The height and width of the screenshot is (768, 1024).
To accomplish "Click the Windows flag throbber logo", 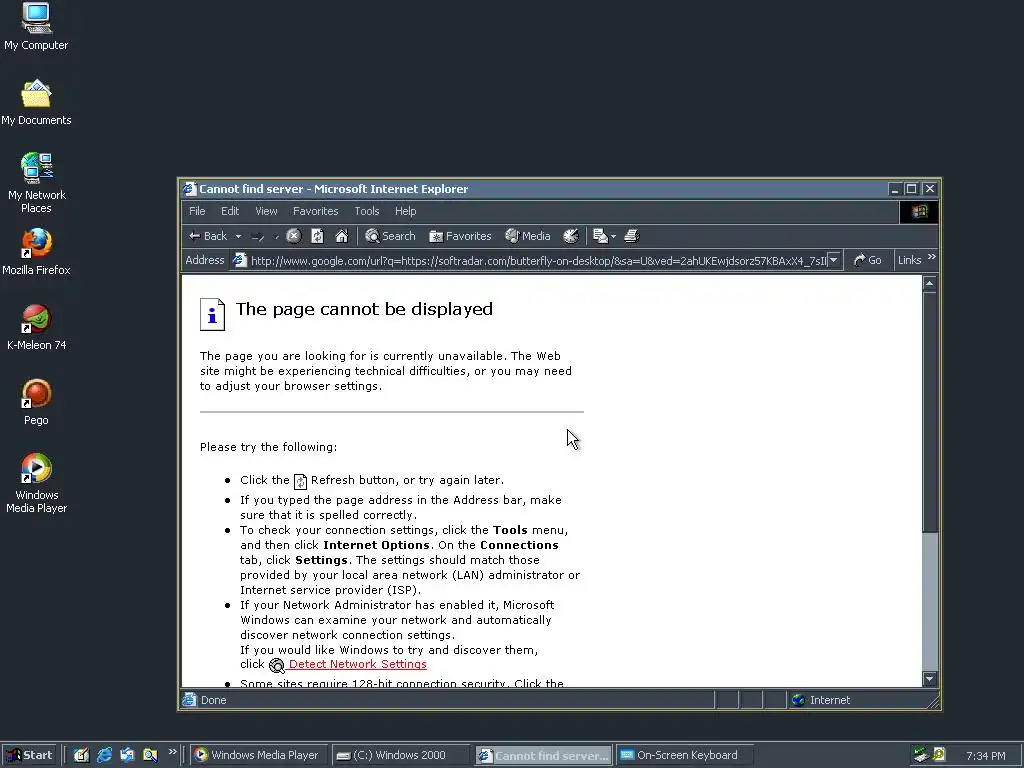I will 920,212.
